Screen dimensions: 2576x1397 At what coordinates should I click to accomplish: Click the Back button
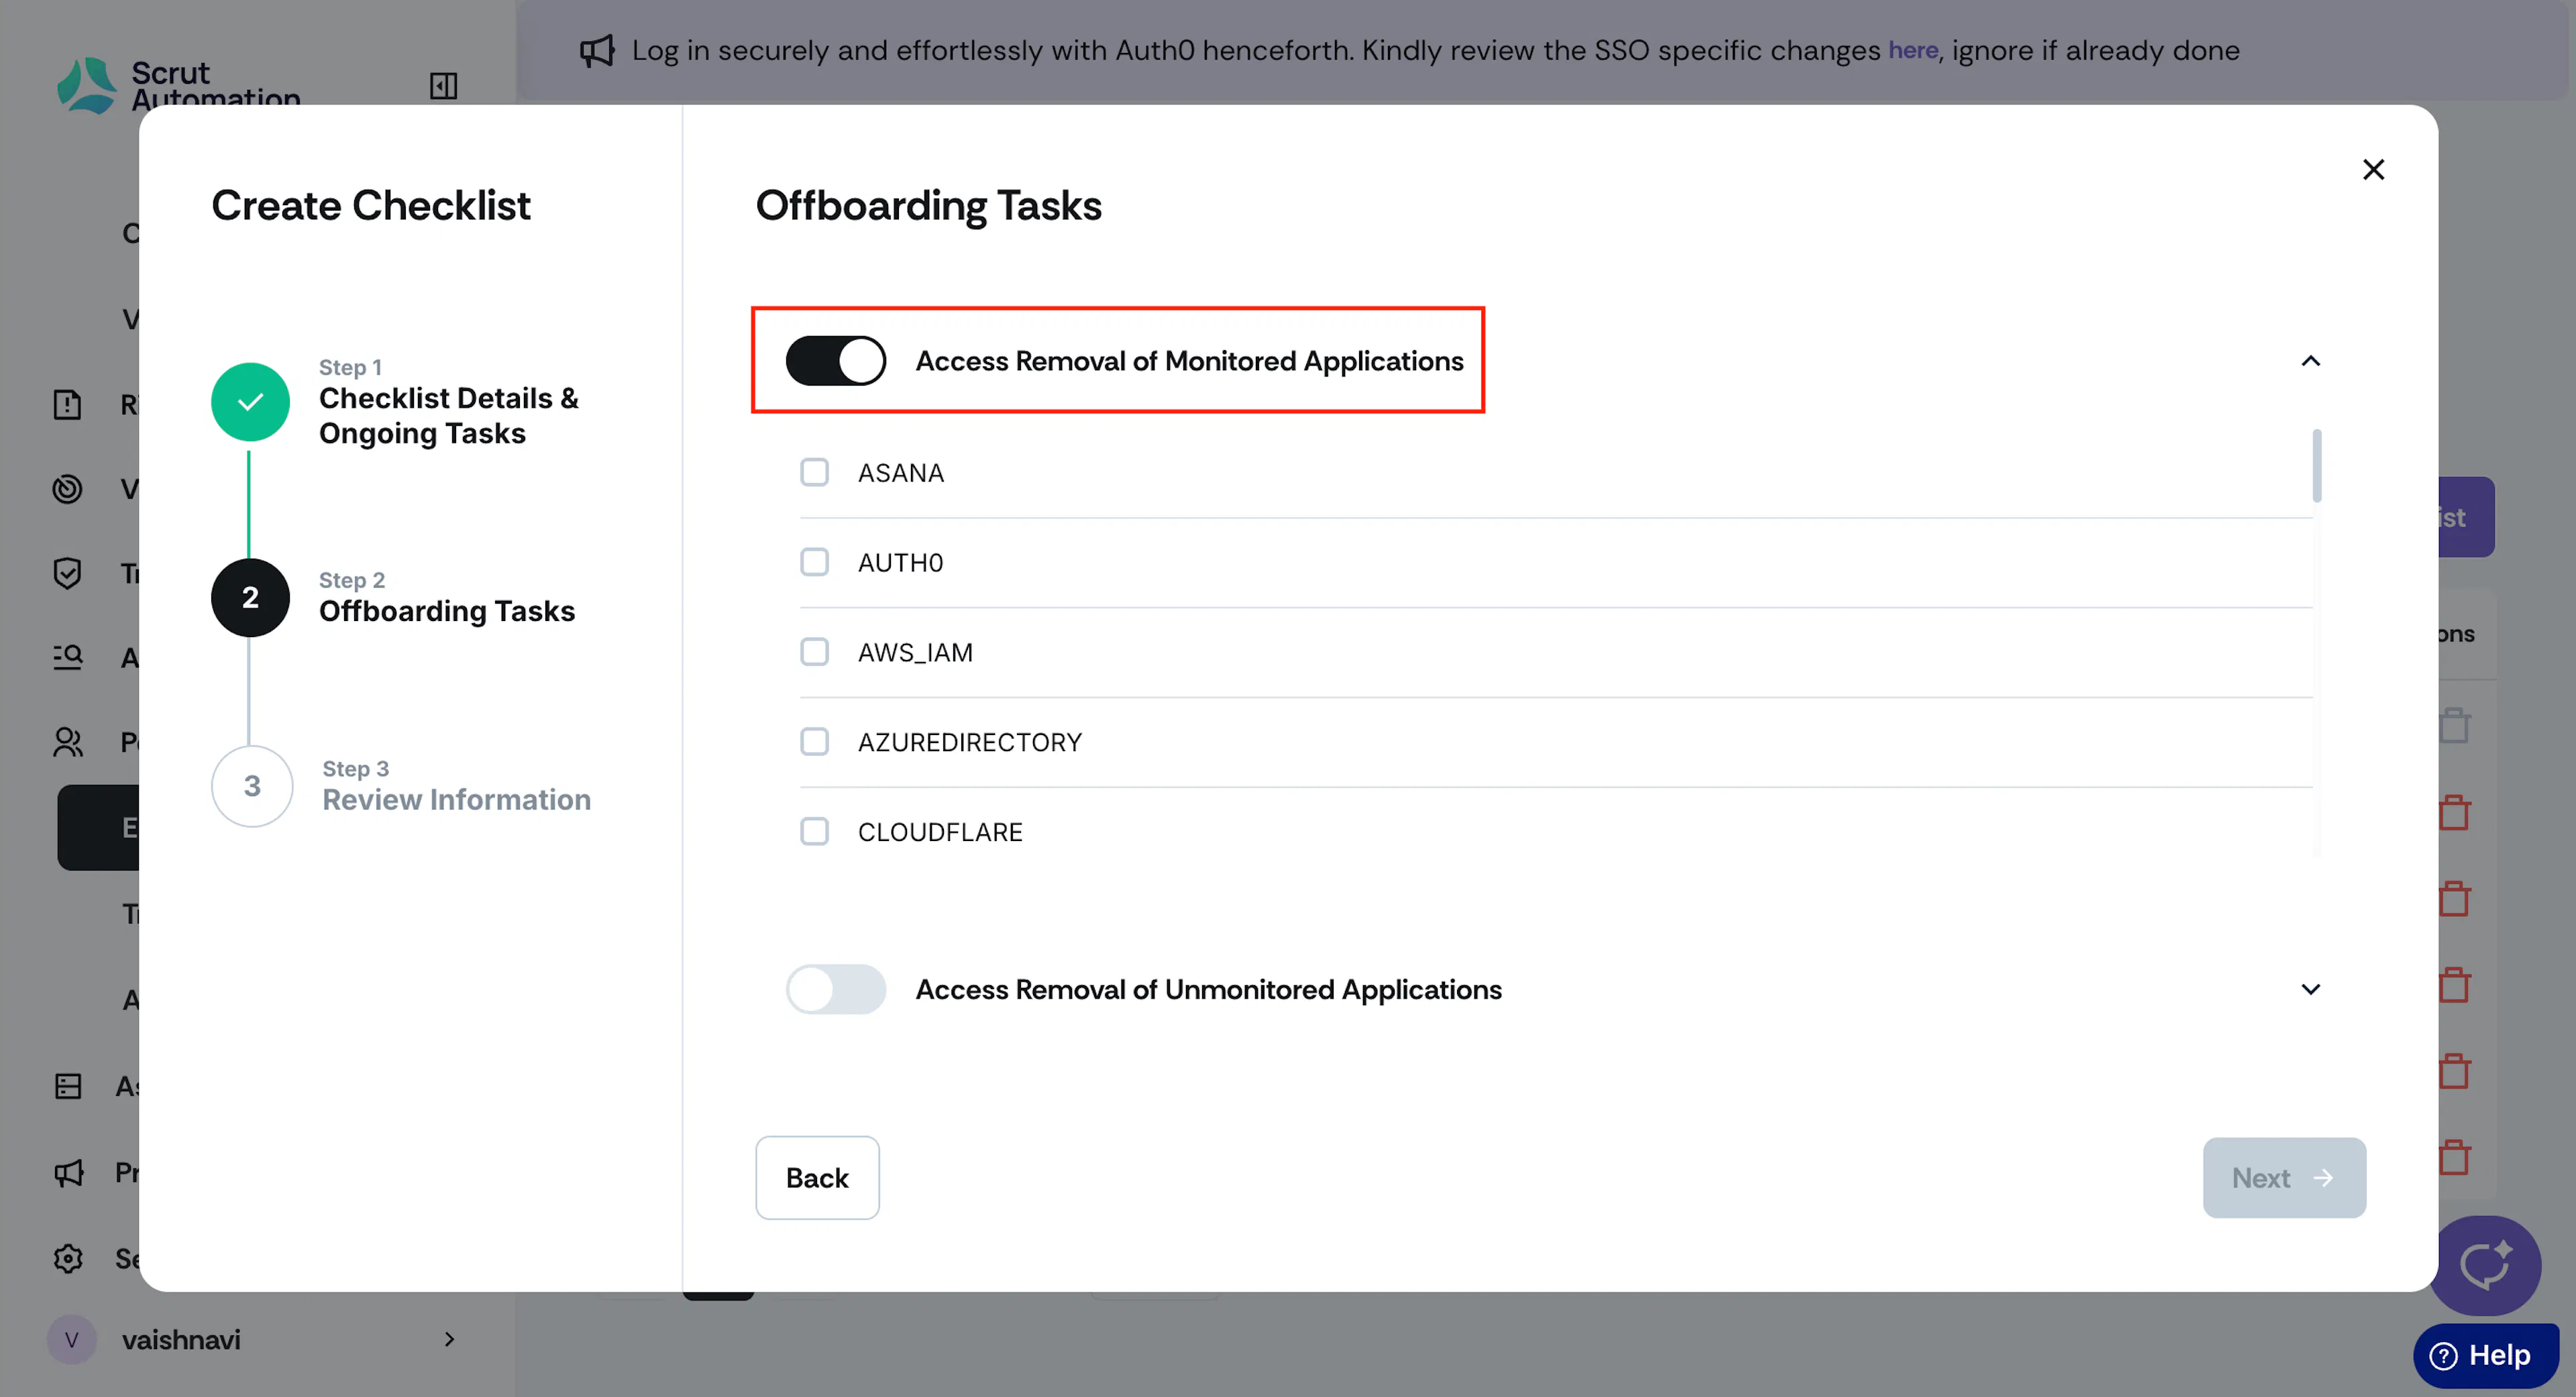[x=817, y=1177]
